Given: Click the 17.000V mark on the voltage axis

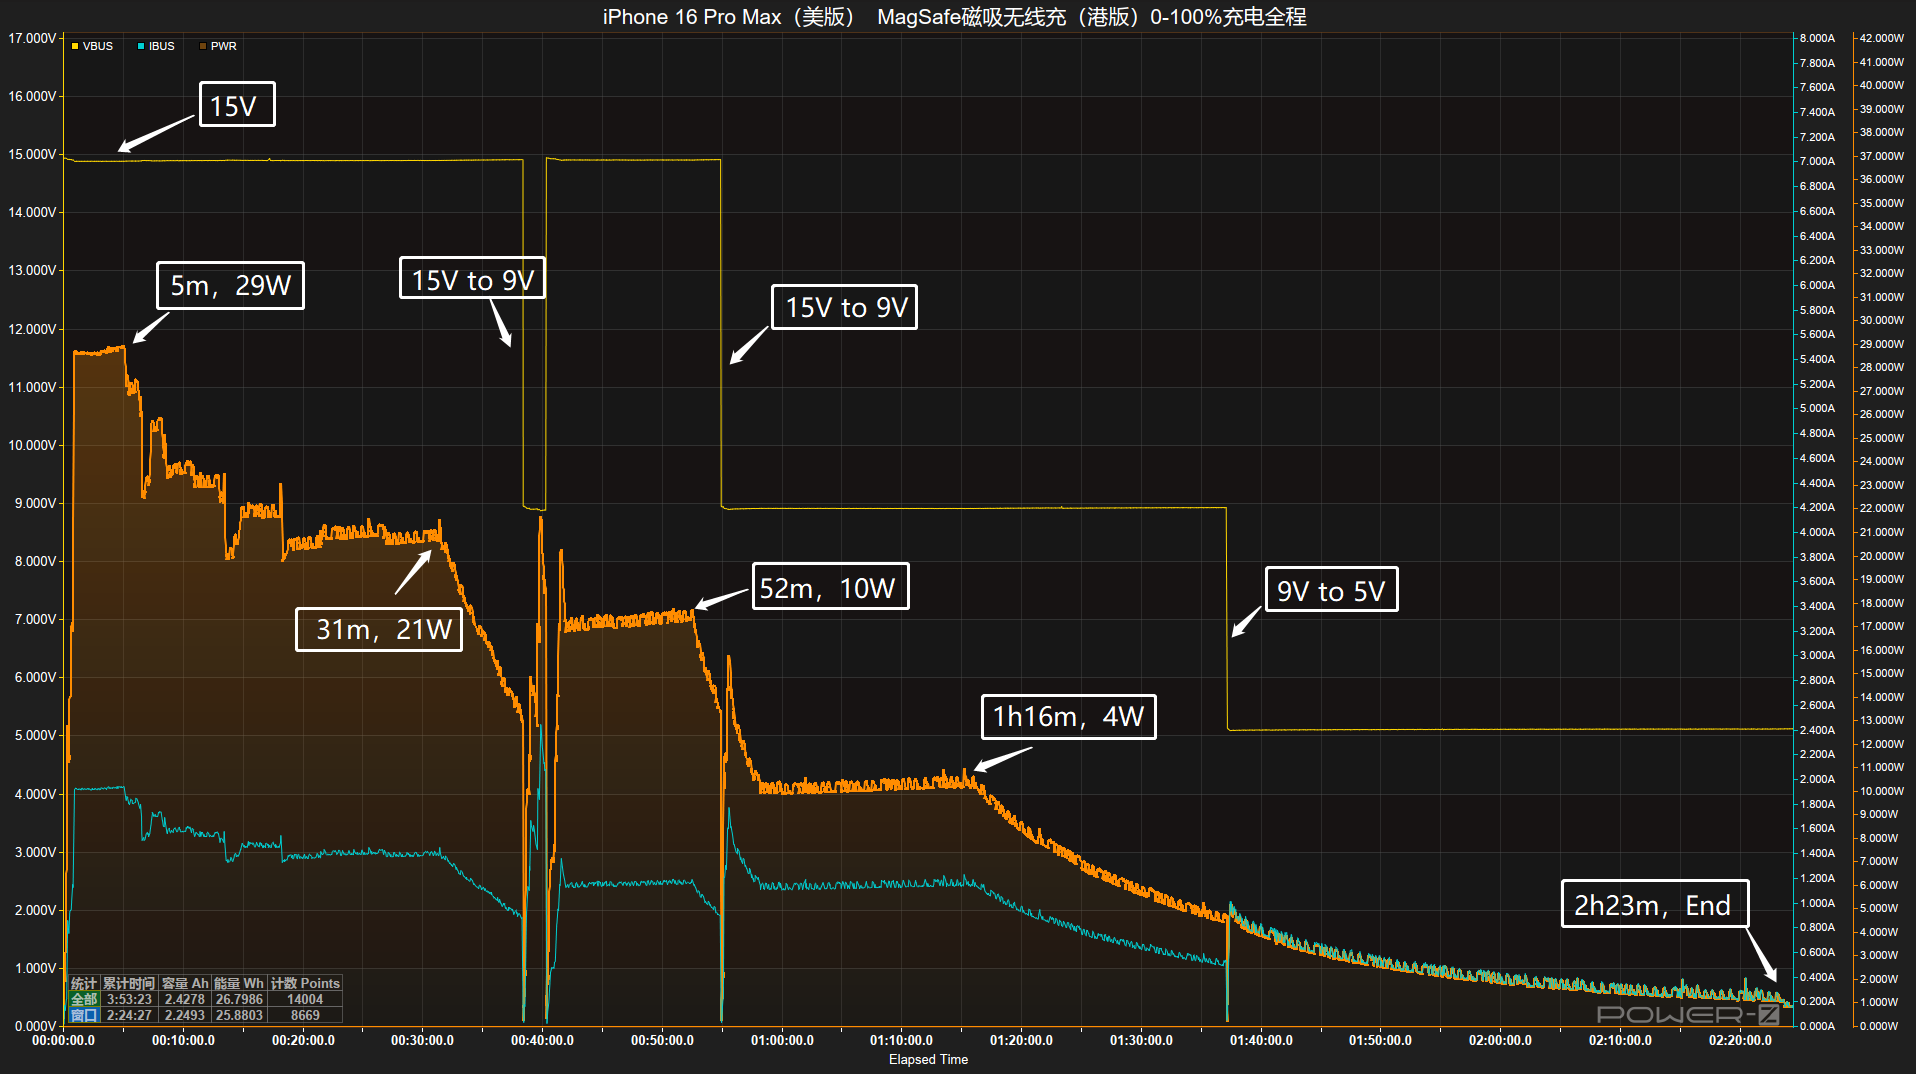Looking at the screenshot, I should [x=32, y=38].
